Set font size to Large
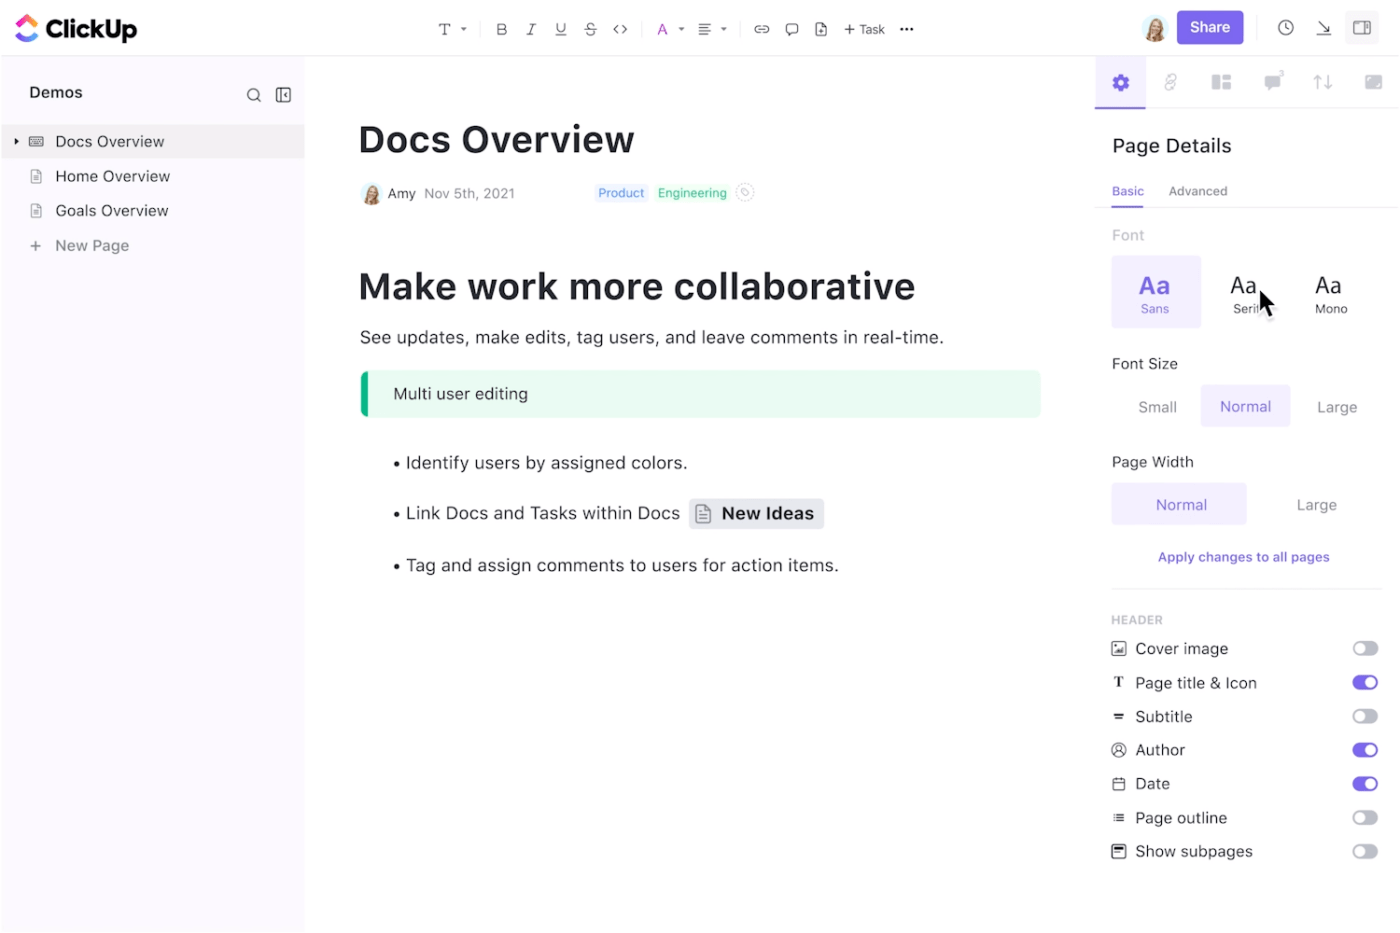The height and width of the screenshot is (933, 1400). [1337, 407]
